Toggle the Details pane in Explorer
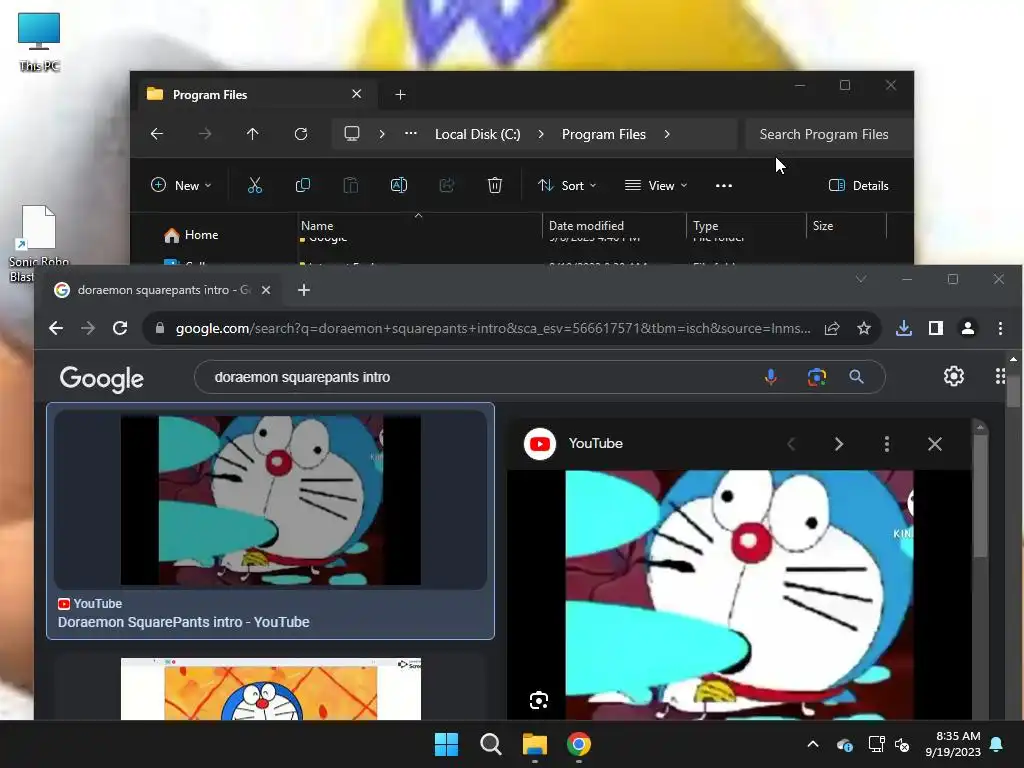This screenshot has width=1024, height=768. pyautogui.click(x=859, y=185)
